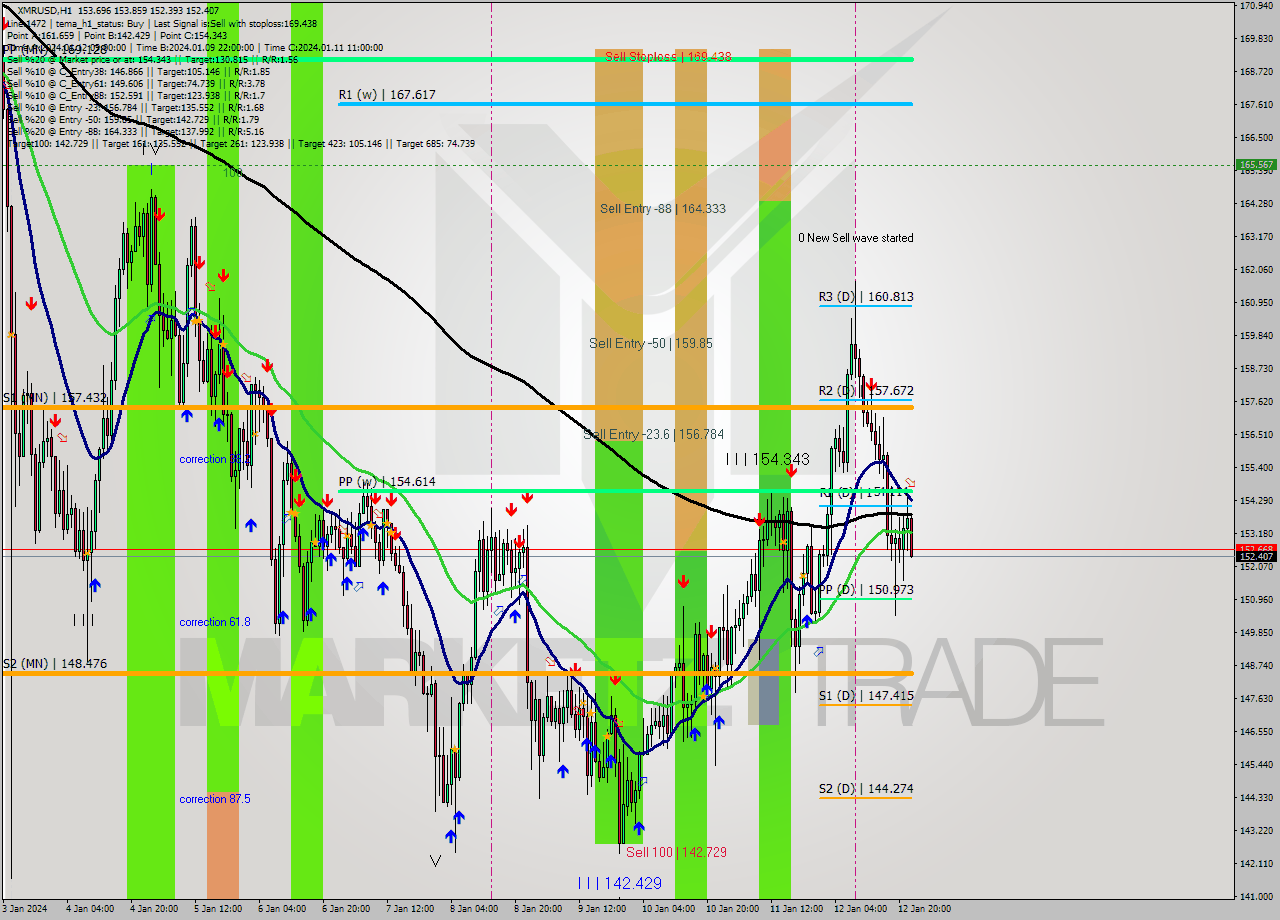Select the 158.730 price axis value
Screen dimensions: 1280x920
point(1256,369)
